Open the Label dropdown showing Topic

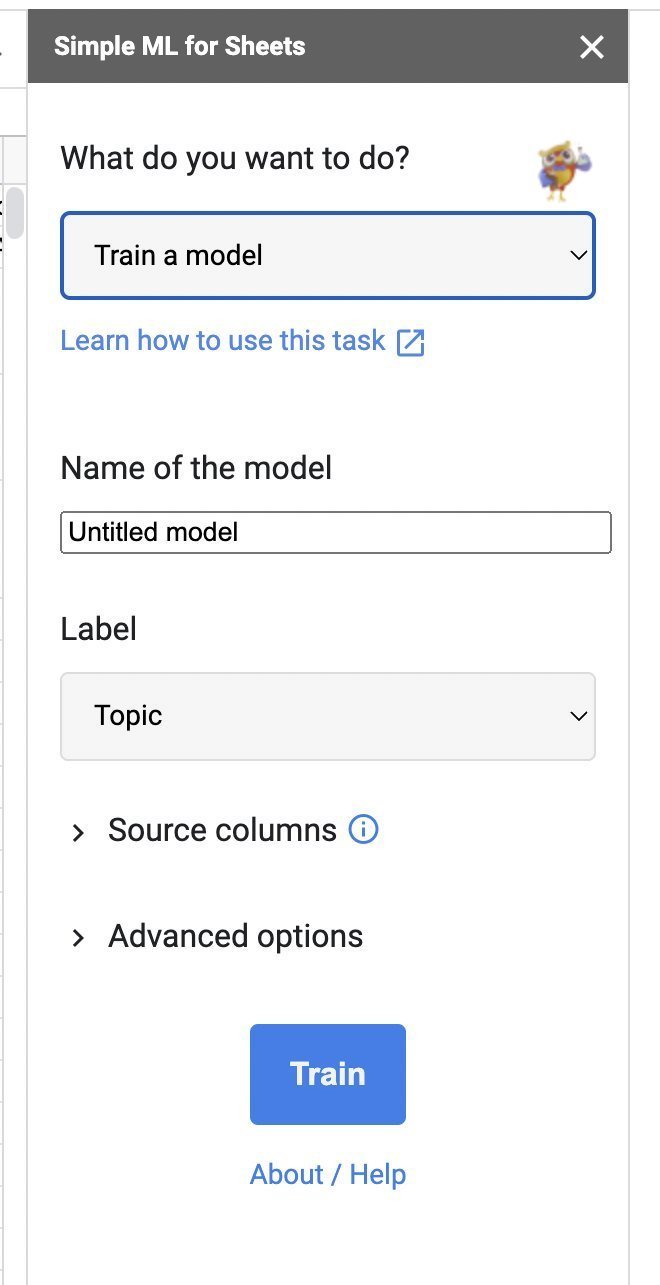328,716
